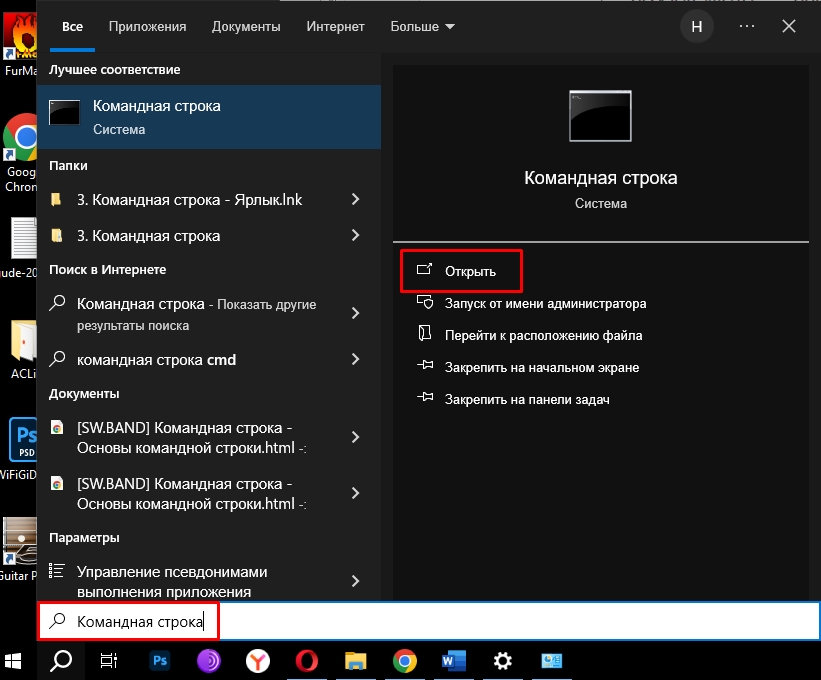Click the Opera browser taskbar icon
The width and height of the screenshot is (821, 680).
tap(307, 660)
